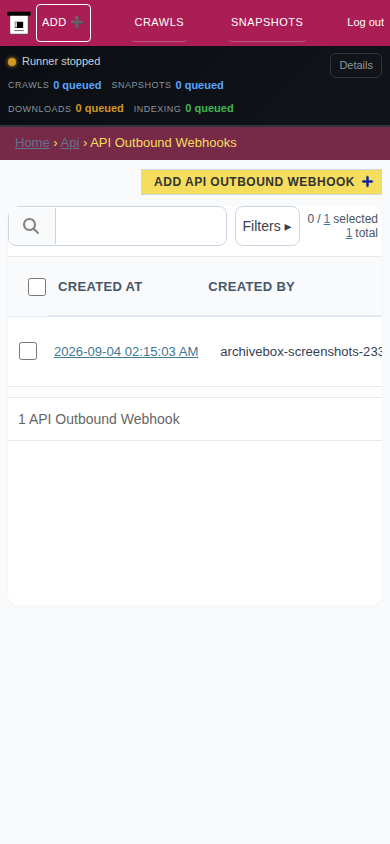Open the SNAPSHOTS tab
The height and width of the screenshot is (844, 390).
[267, 23]
